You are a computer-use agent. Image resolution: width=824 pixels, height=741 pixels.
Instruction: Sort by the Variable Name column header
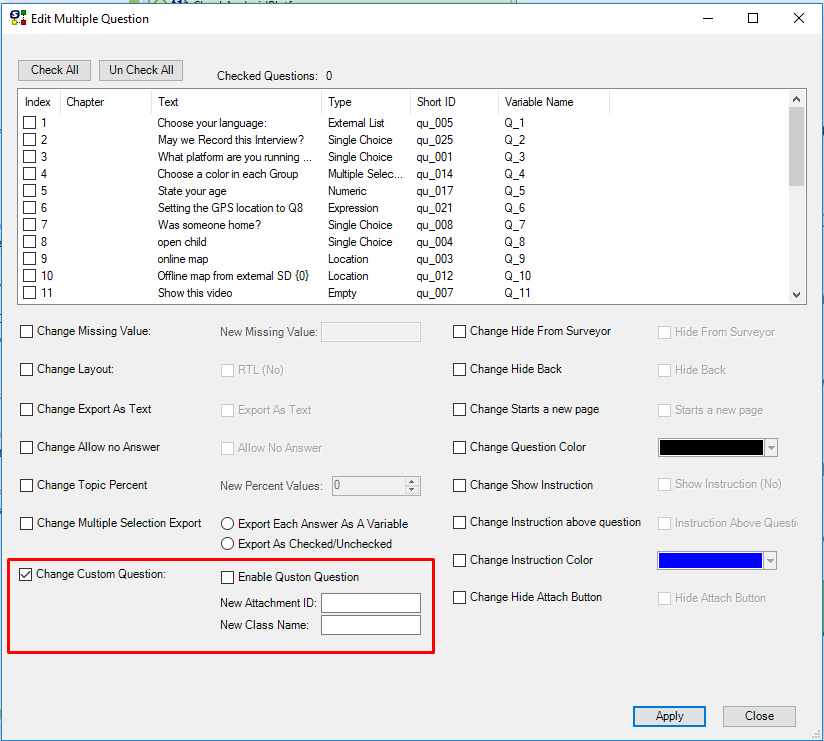tap(554, 102)
